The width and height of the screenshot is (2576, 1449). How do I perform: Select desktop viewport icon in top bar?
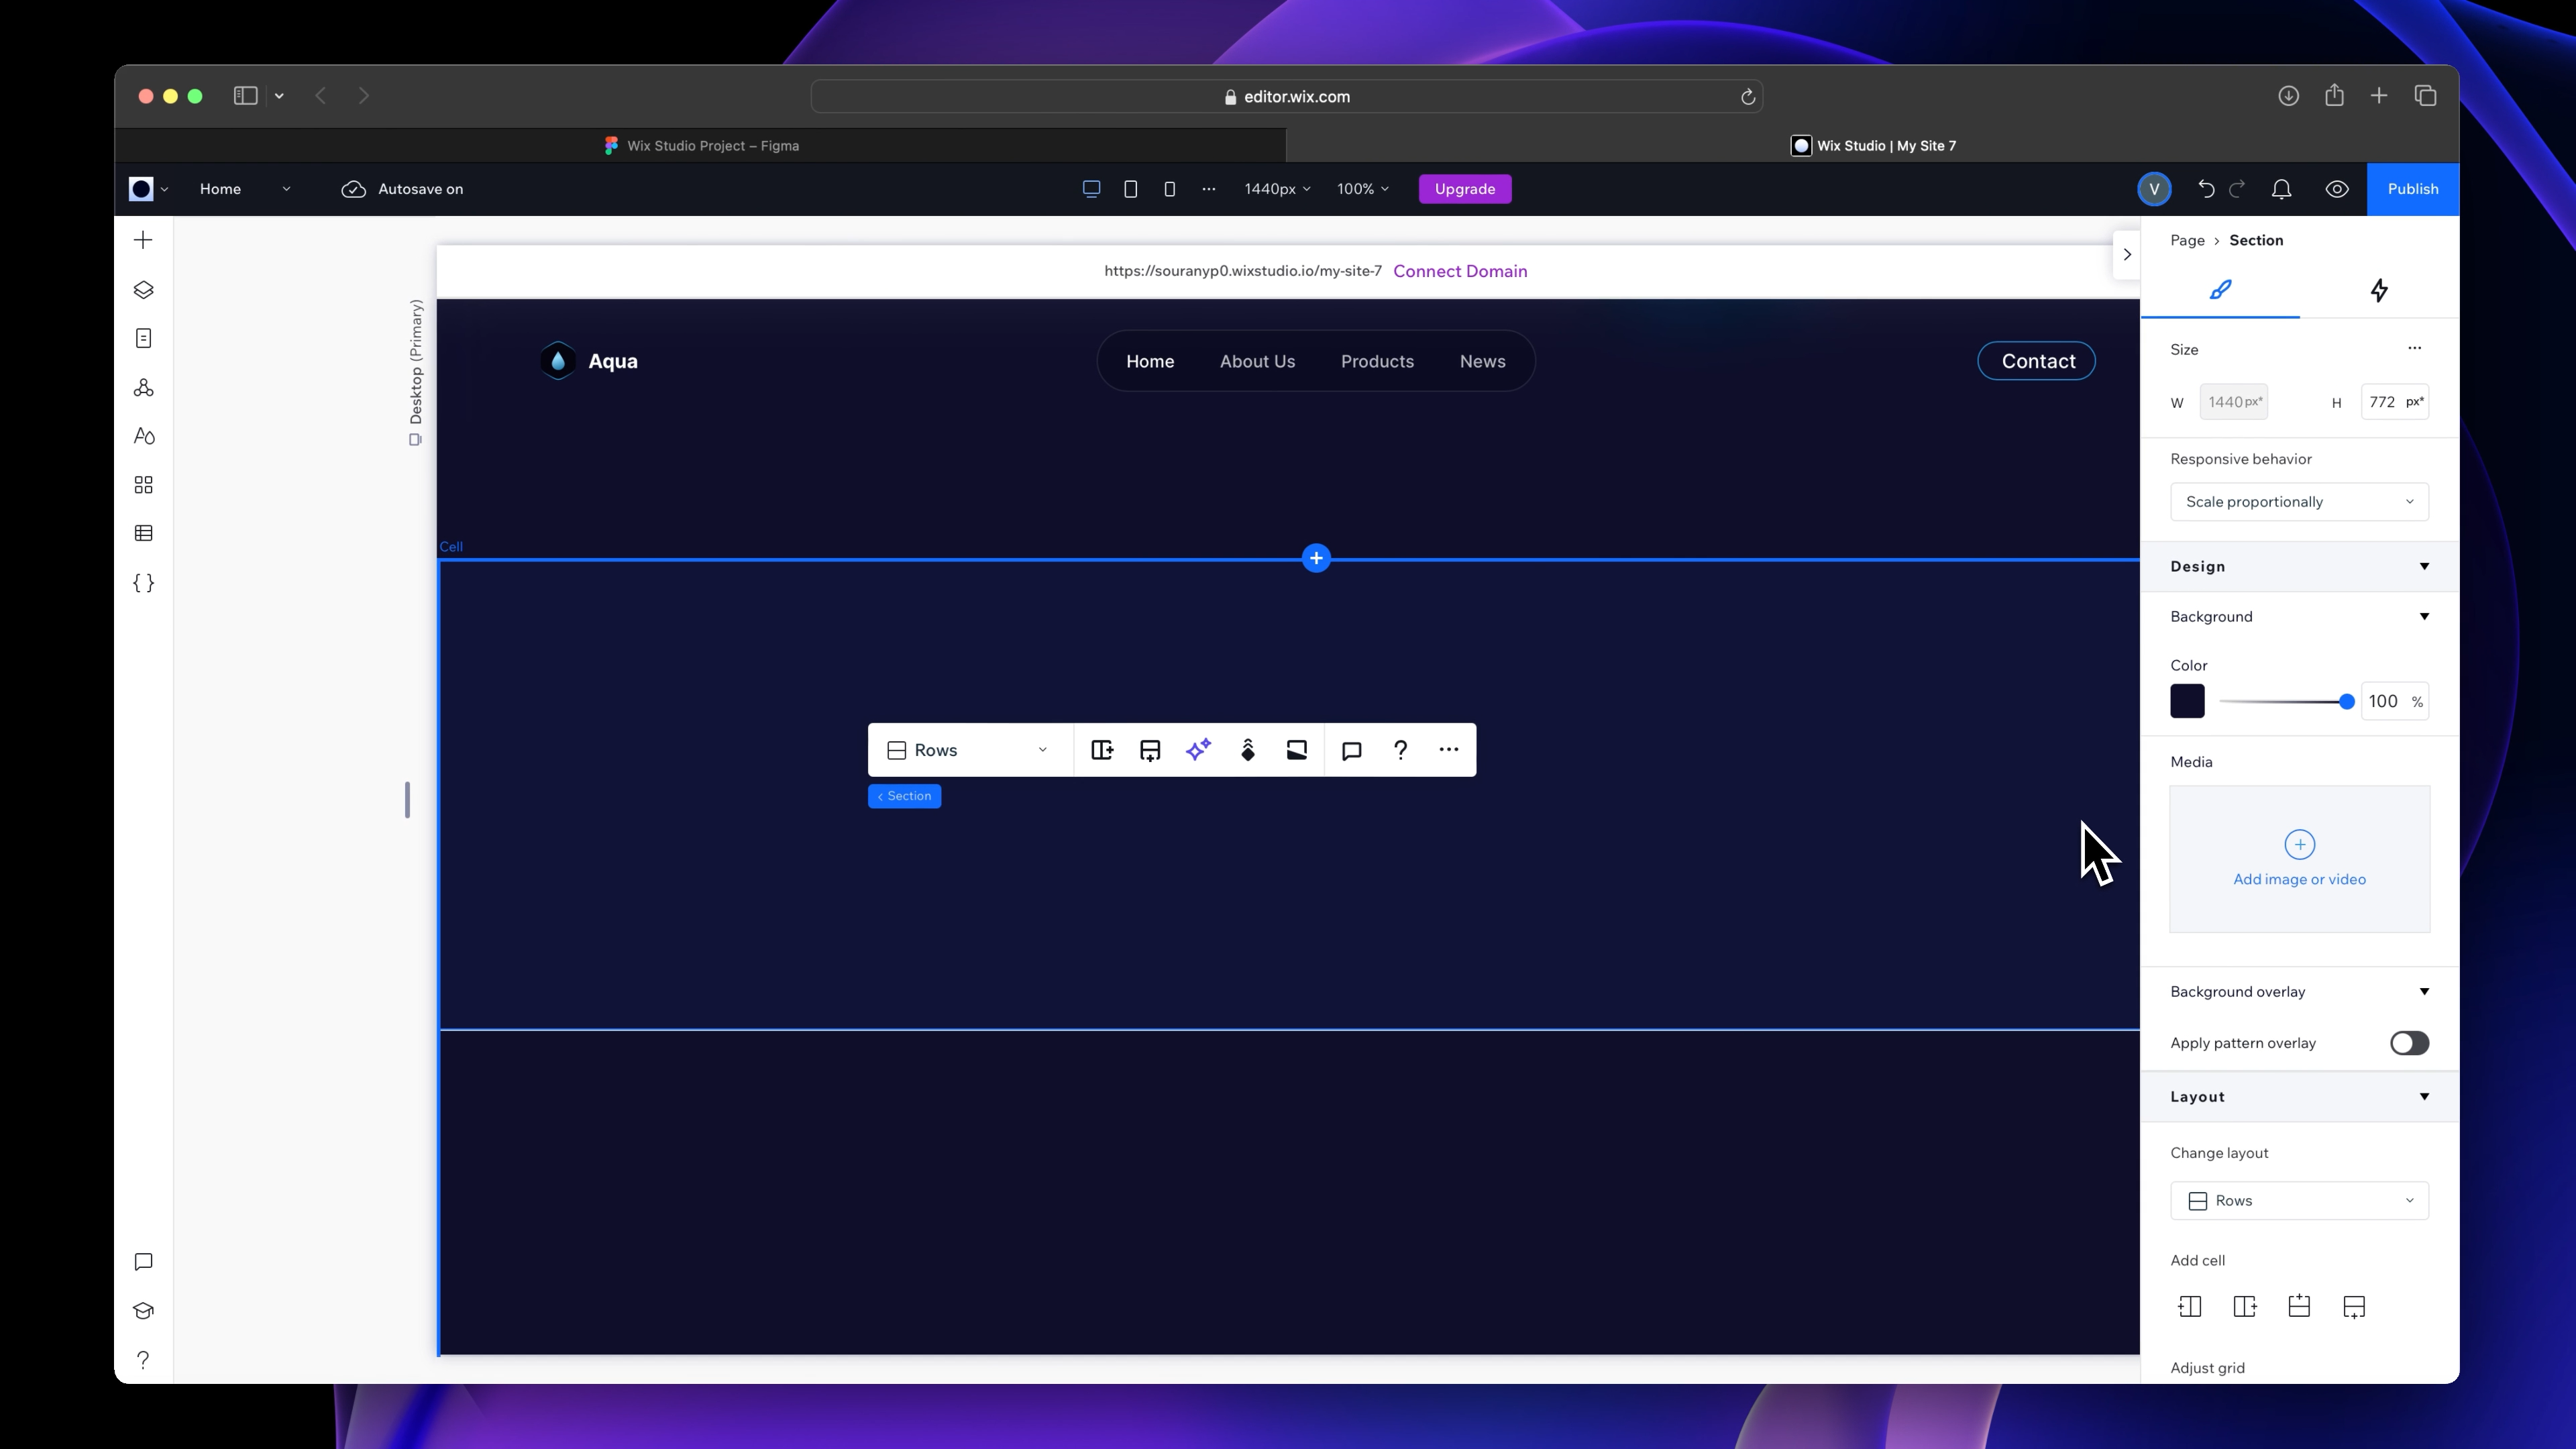point(1090,188)
